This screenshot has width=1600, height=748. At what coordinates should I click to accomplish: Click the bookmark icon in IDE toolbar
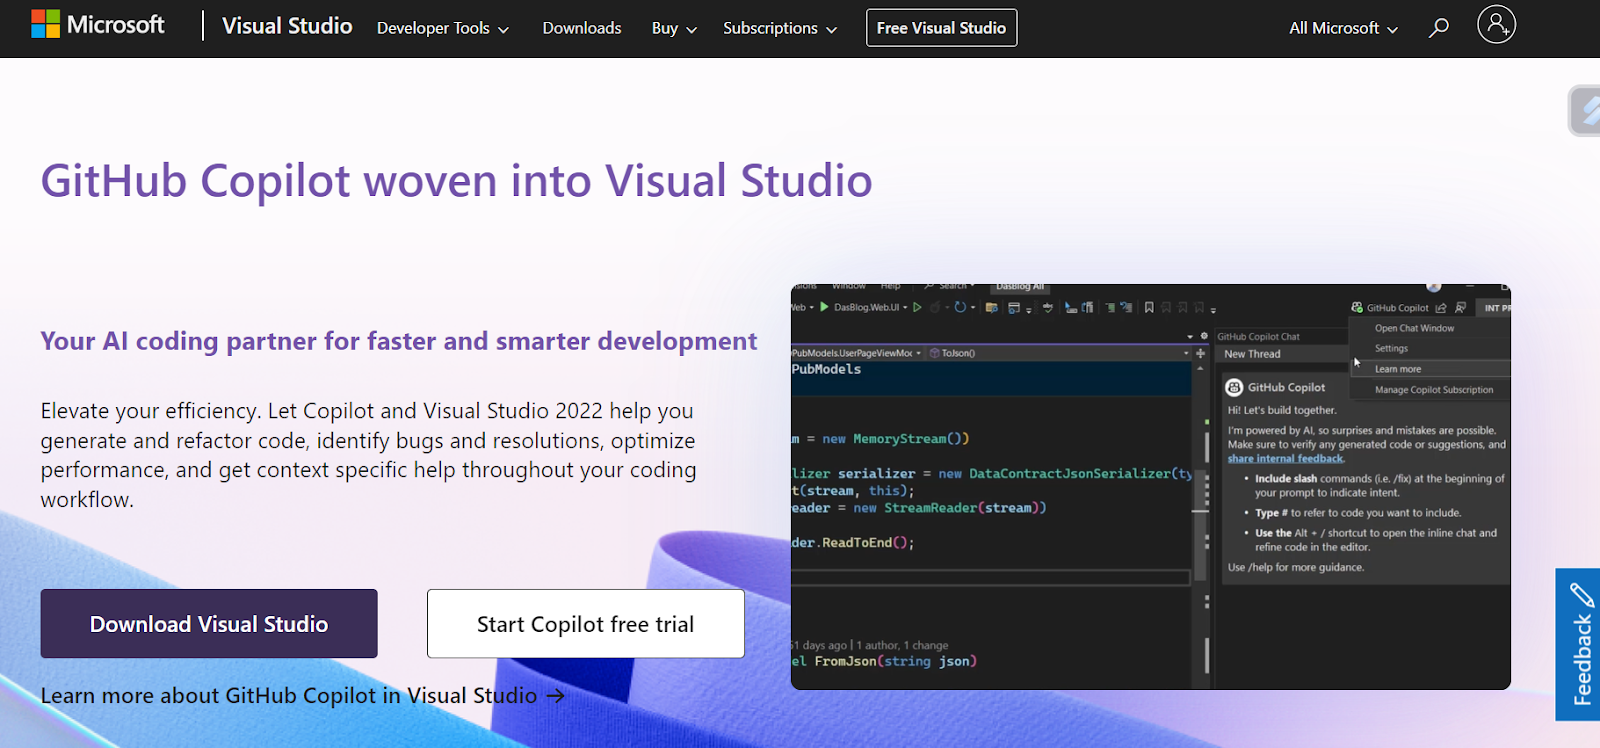pos(1149,307)
